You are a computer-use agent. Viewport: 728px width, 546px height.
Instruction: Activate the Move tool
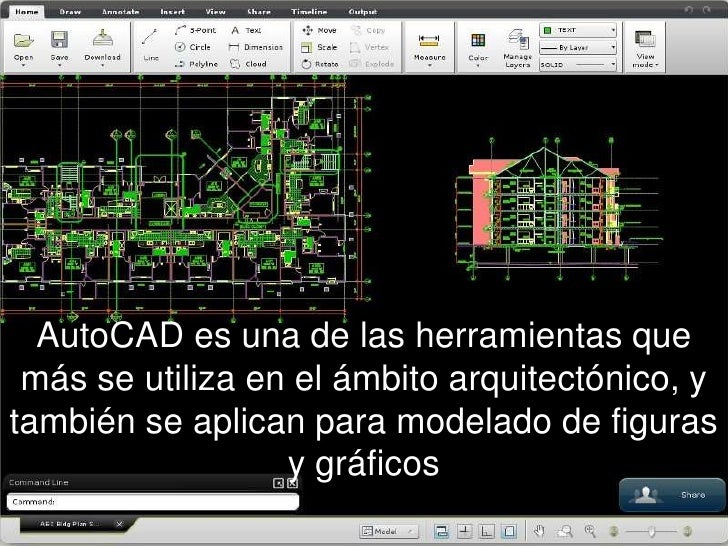(319, 30)
